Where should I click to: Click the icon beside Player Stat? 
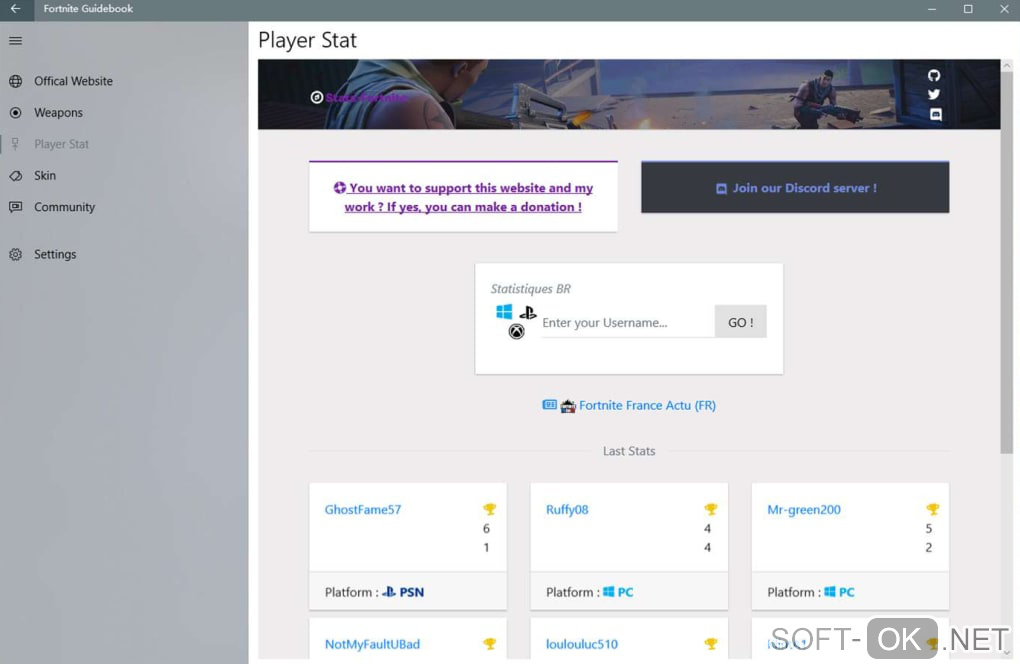click(x=16, y=144)
